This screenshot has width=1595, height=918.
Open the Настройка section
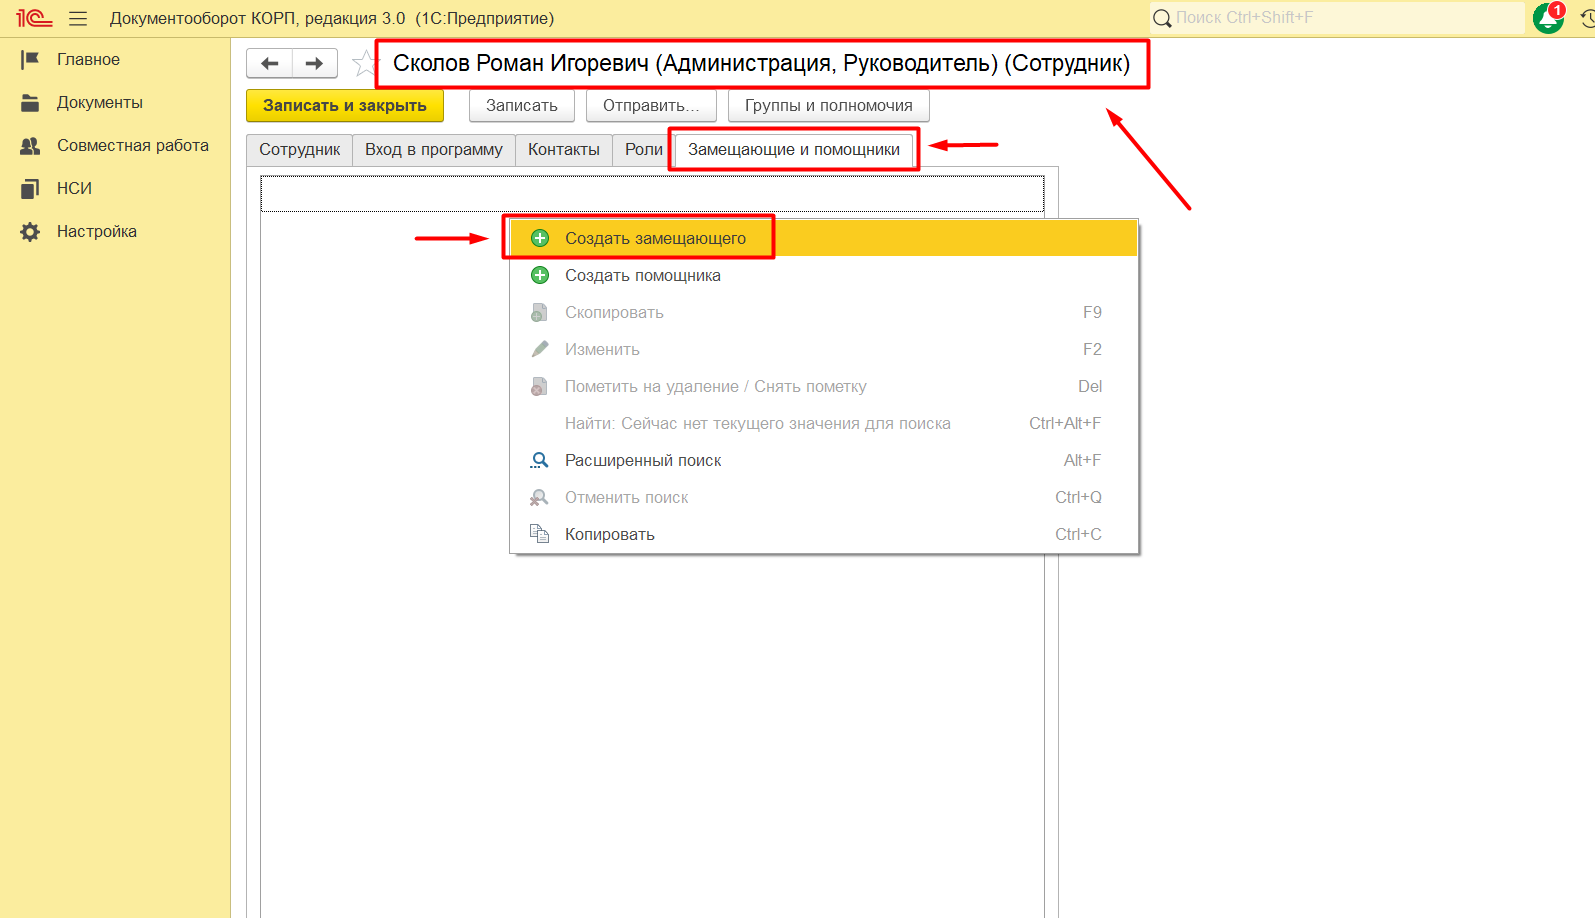[97, 232]
